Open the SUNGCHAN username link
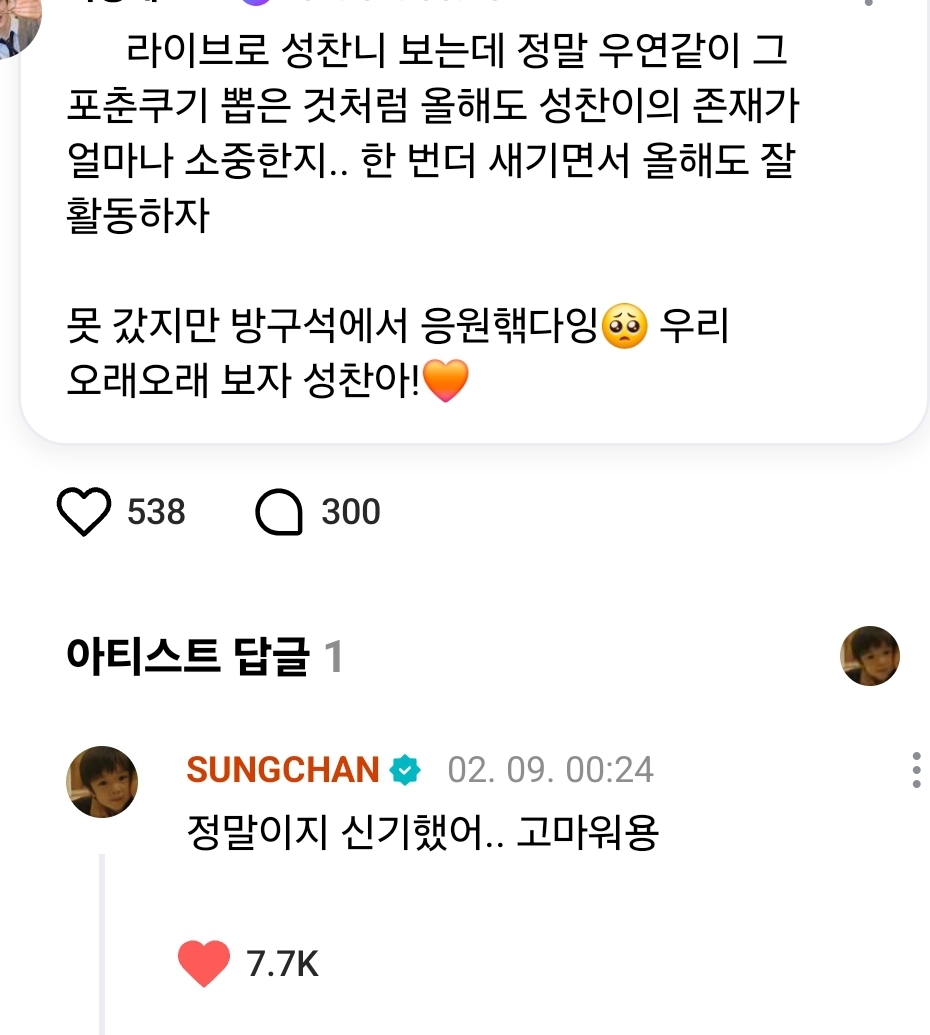 tap(282, 770)
